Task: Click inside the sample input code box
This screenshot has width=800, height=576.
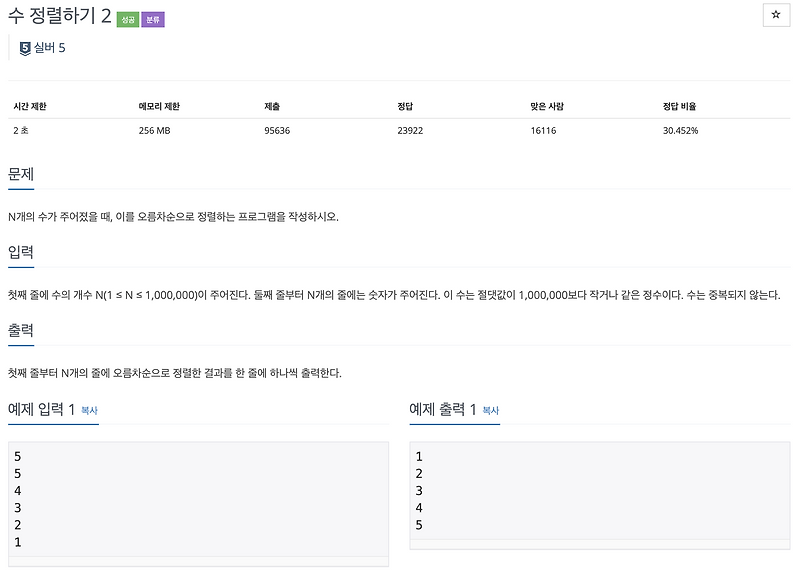Action: (x=195, y=500)
